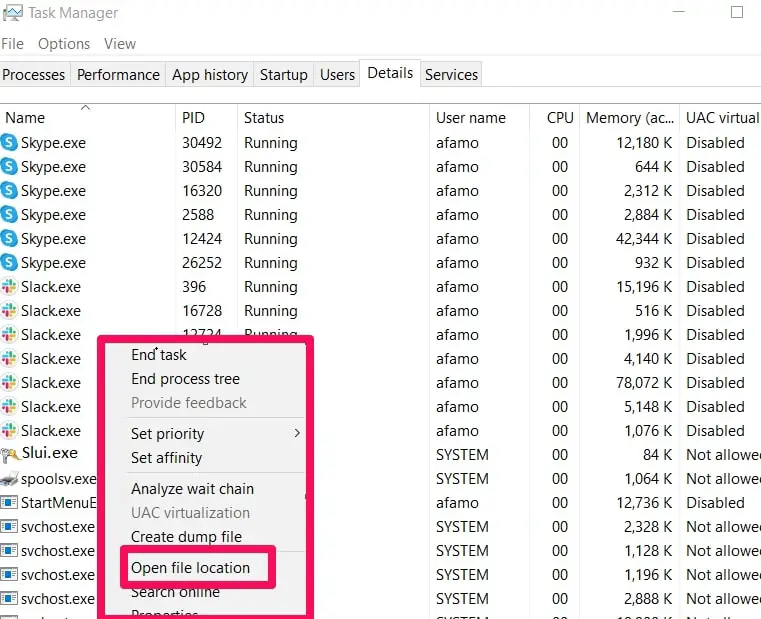This screenshot has width=761, height=619.
Task: Open the Options menu
Action: [64, 44]
